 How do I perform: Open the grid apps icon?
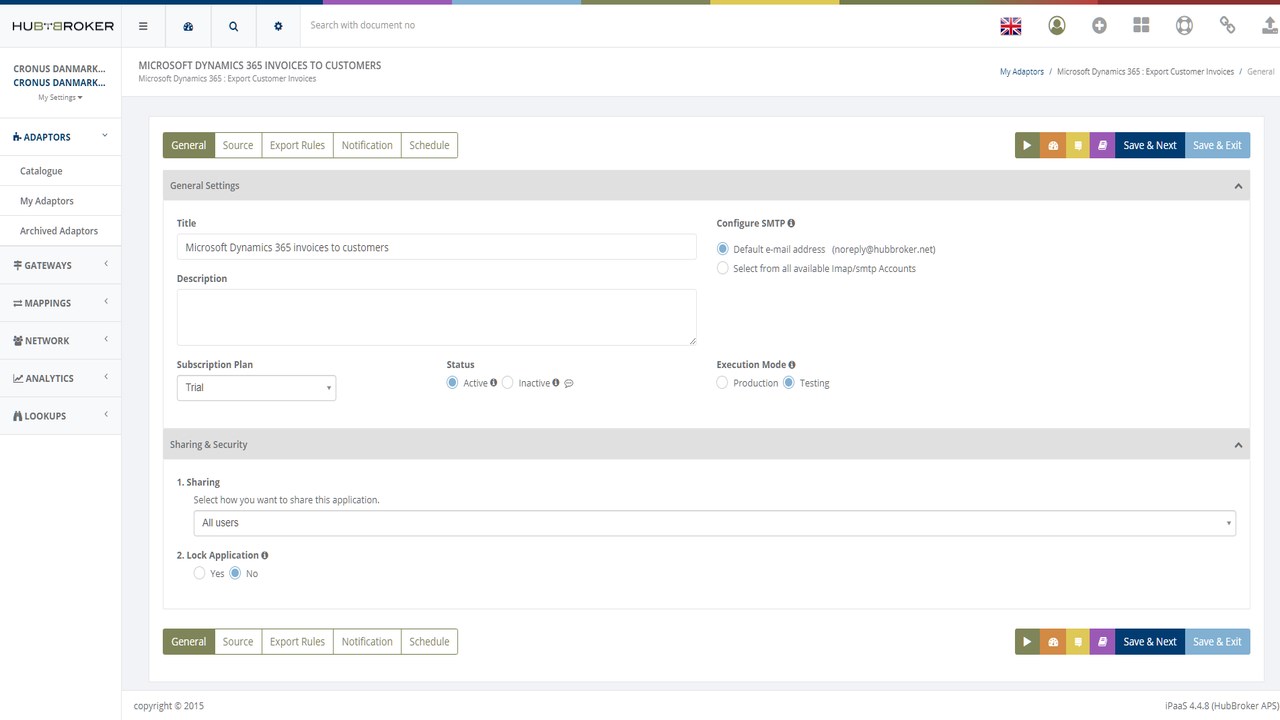(1141, 26)
